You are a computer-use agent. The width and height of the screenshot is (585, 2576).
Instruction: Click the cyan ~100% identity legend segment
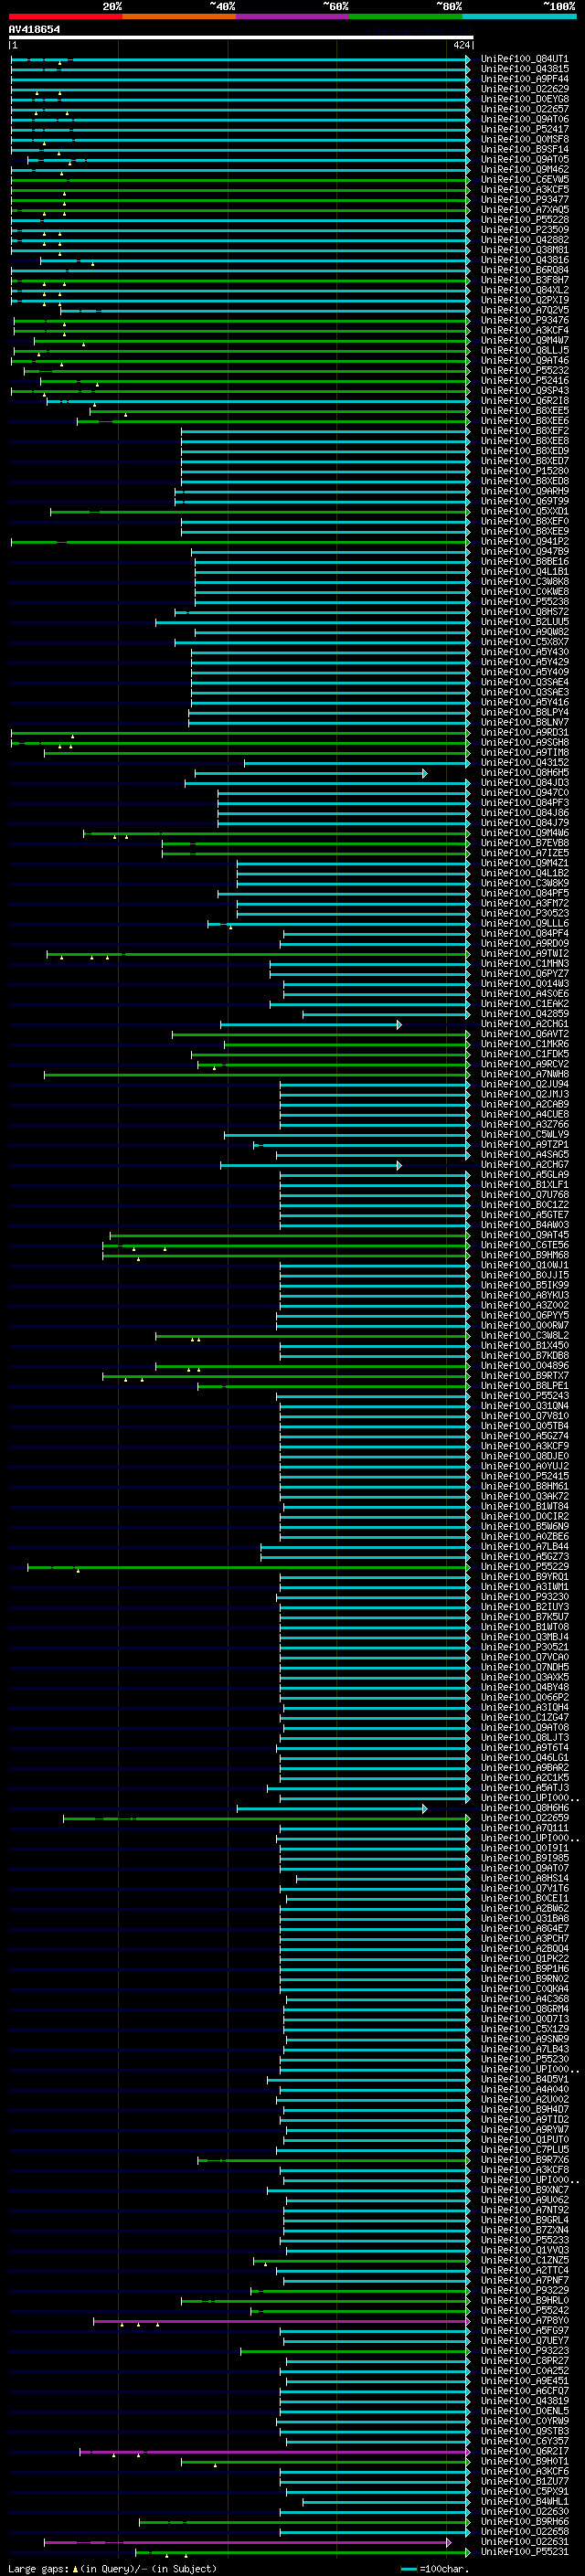(519, 16)
